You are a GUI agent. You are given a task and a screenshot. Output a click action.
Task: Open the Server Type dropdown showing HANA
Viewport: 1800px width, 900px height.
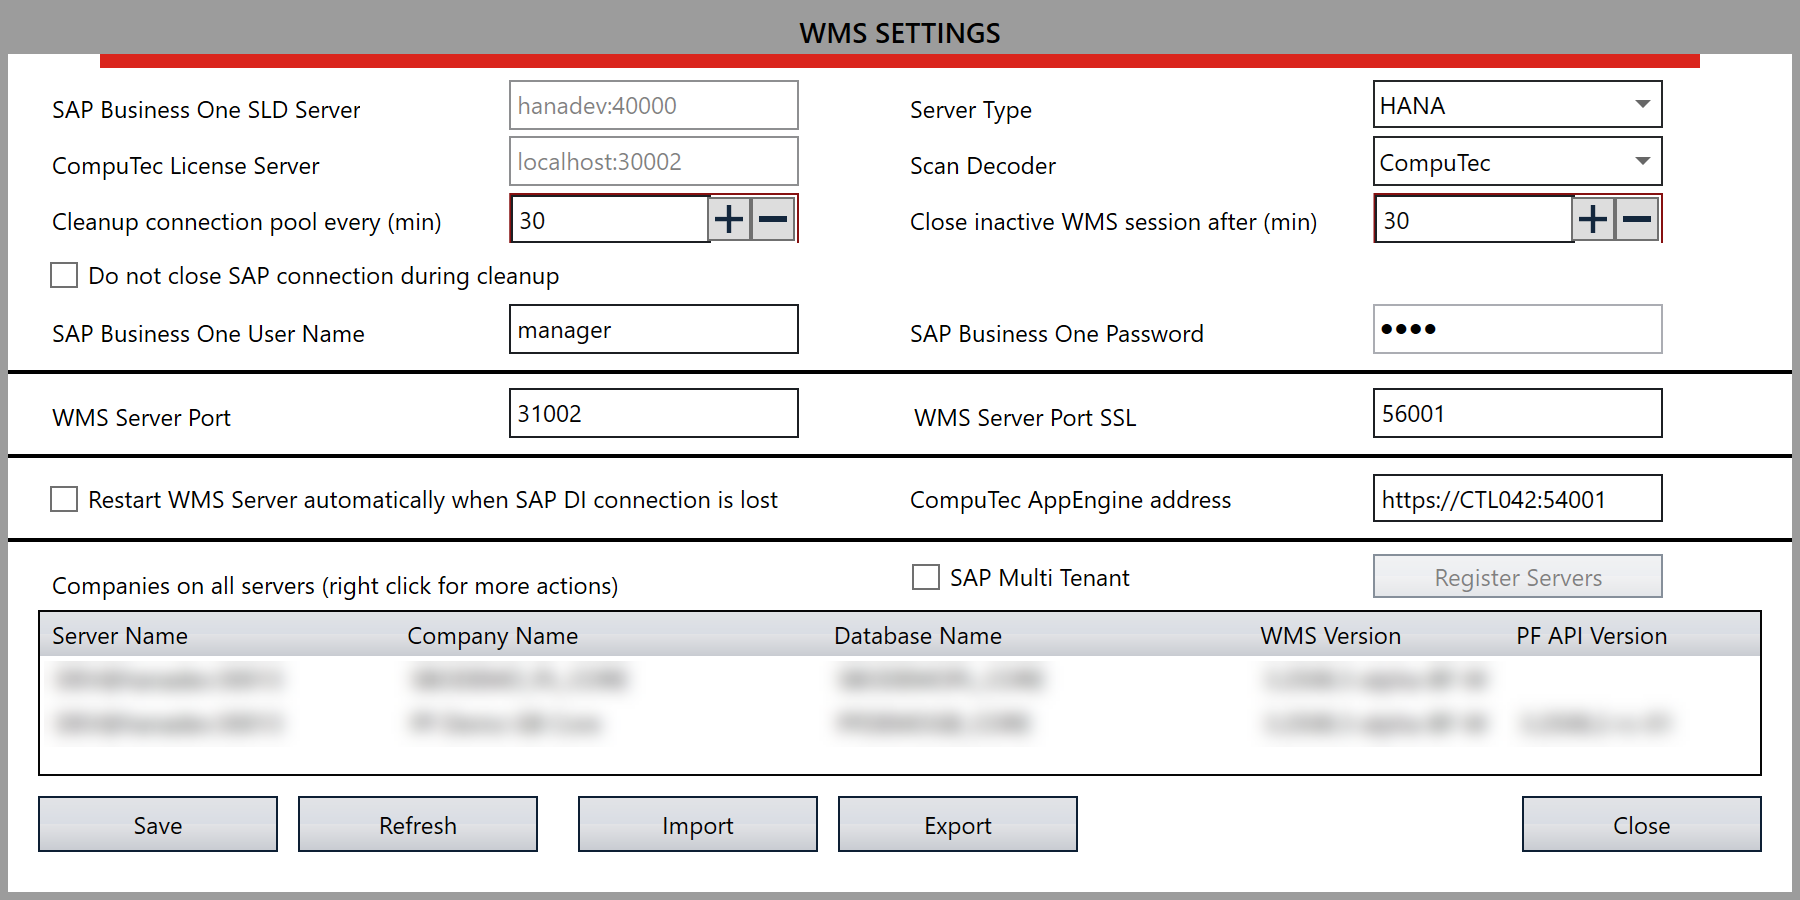[x=1643, y=104]
